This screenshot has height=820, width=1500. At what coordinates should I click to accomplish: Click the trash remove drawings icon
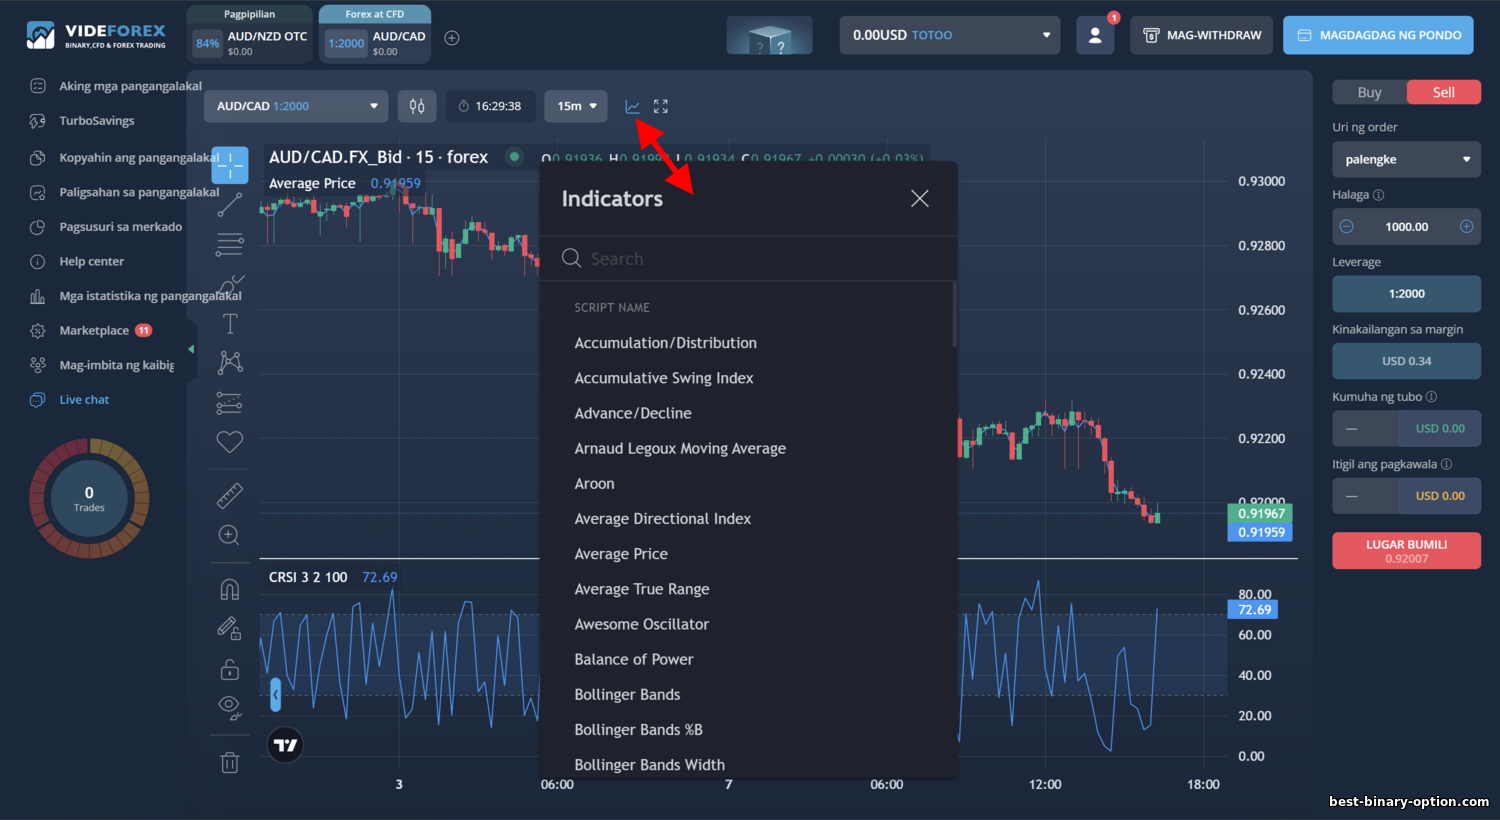tap(230, 763)
